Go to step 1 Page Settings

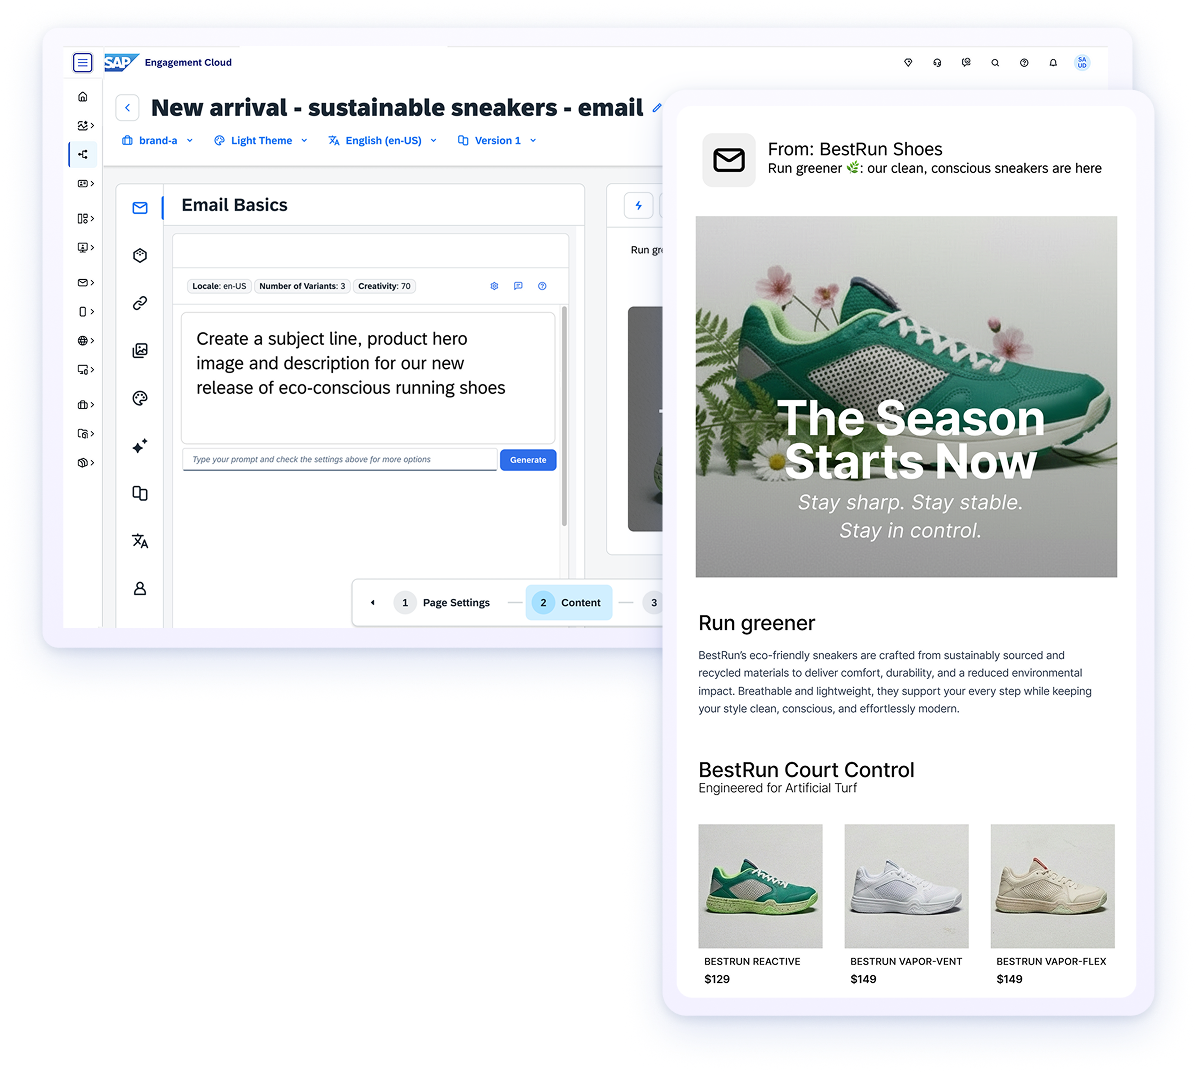point(442,603)
